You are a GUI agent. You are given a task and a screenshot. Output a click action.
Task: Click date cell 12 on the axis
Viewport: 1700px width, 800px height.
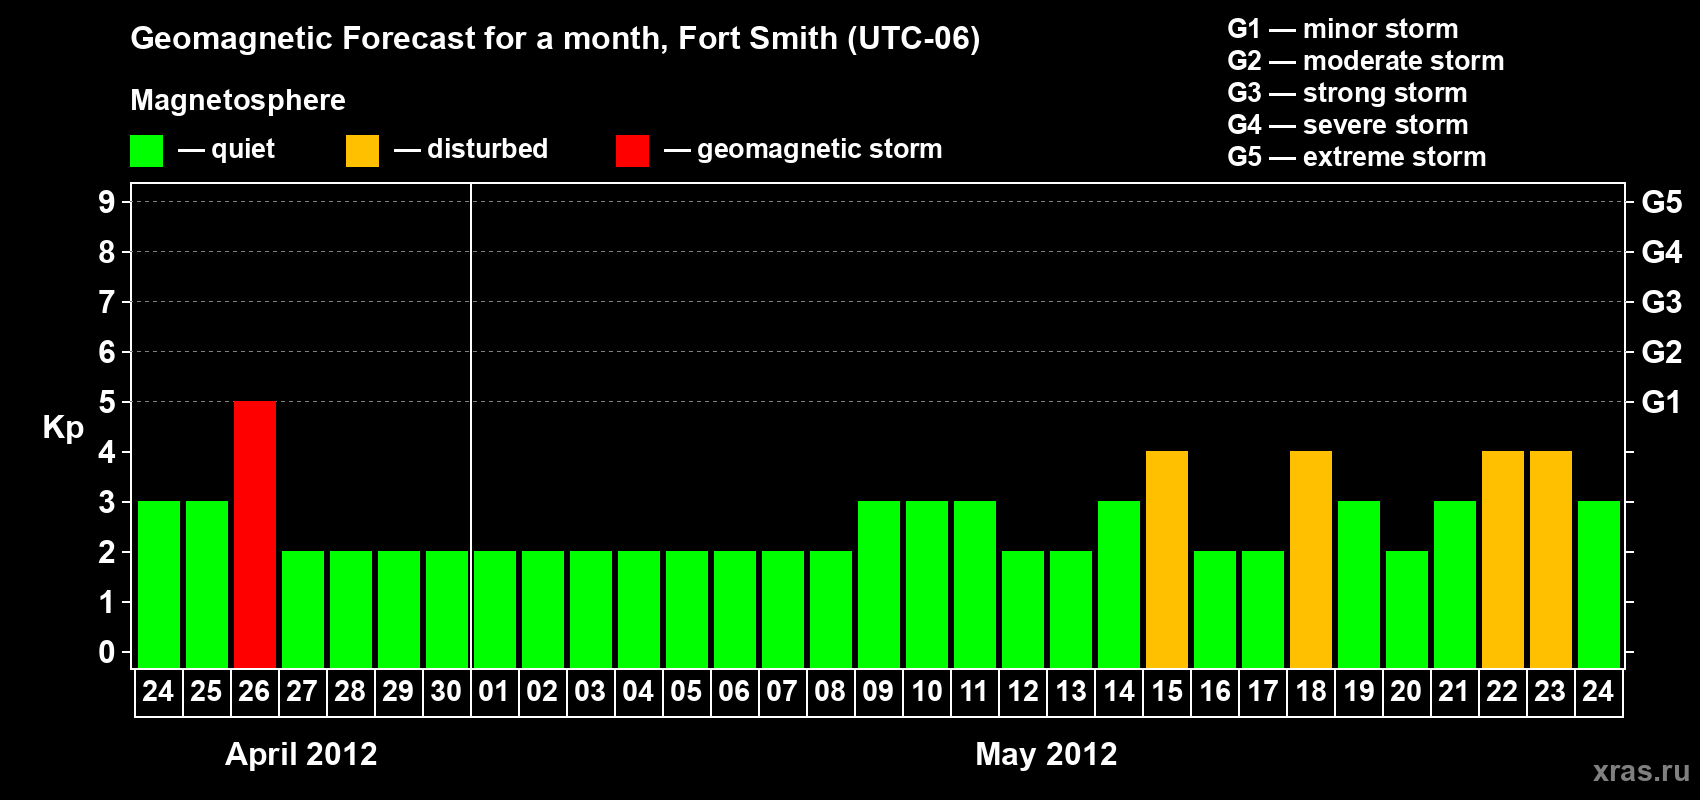point(1023,692)
